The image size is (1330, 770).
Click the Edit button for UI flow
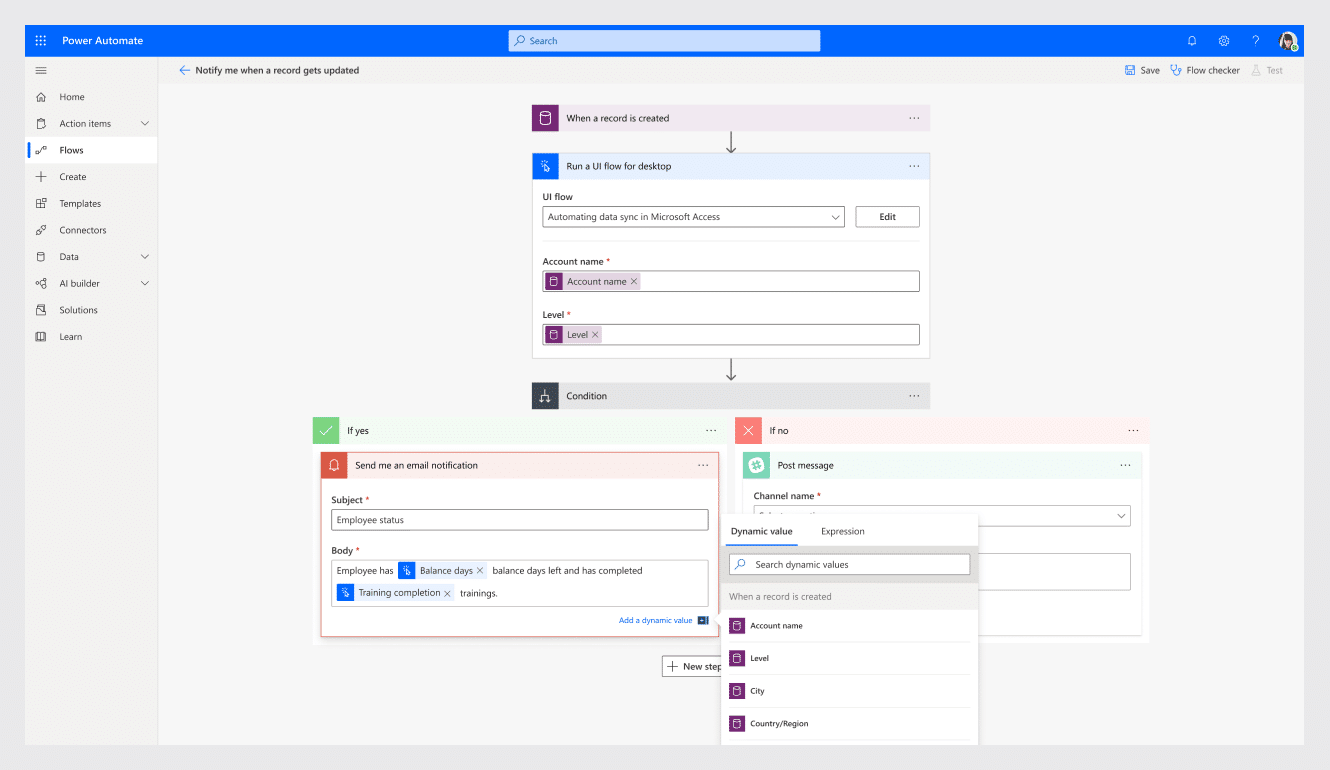point(887,217)
